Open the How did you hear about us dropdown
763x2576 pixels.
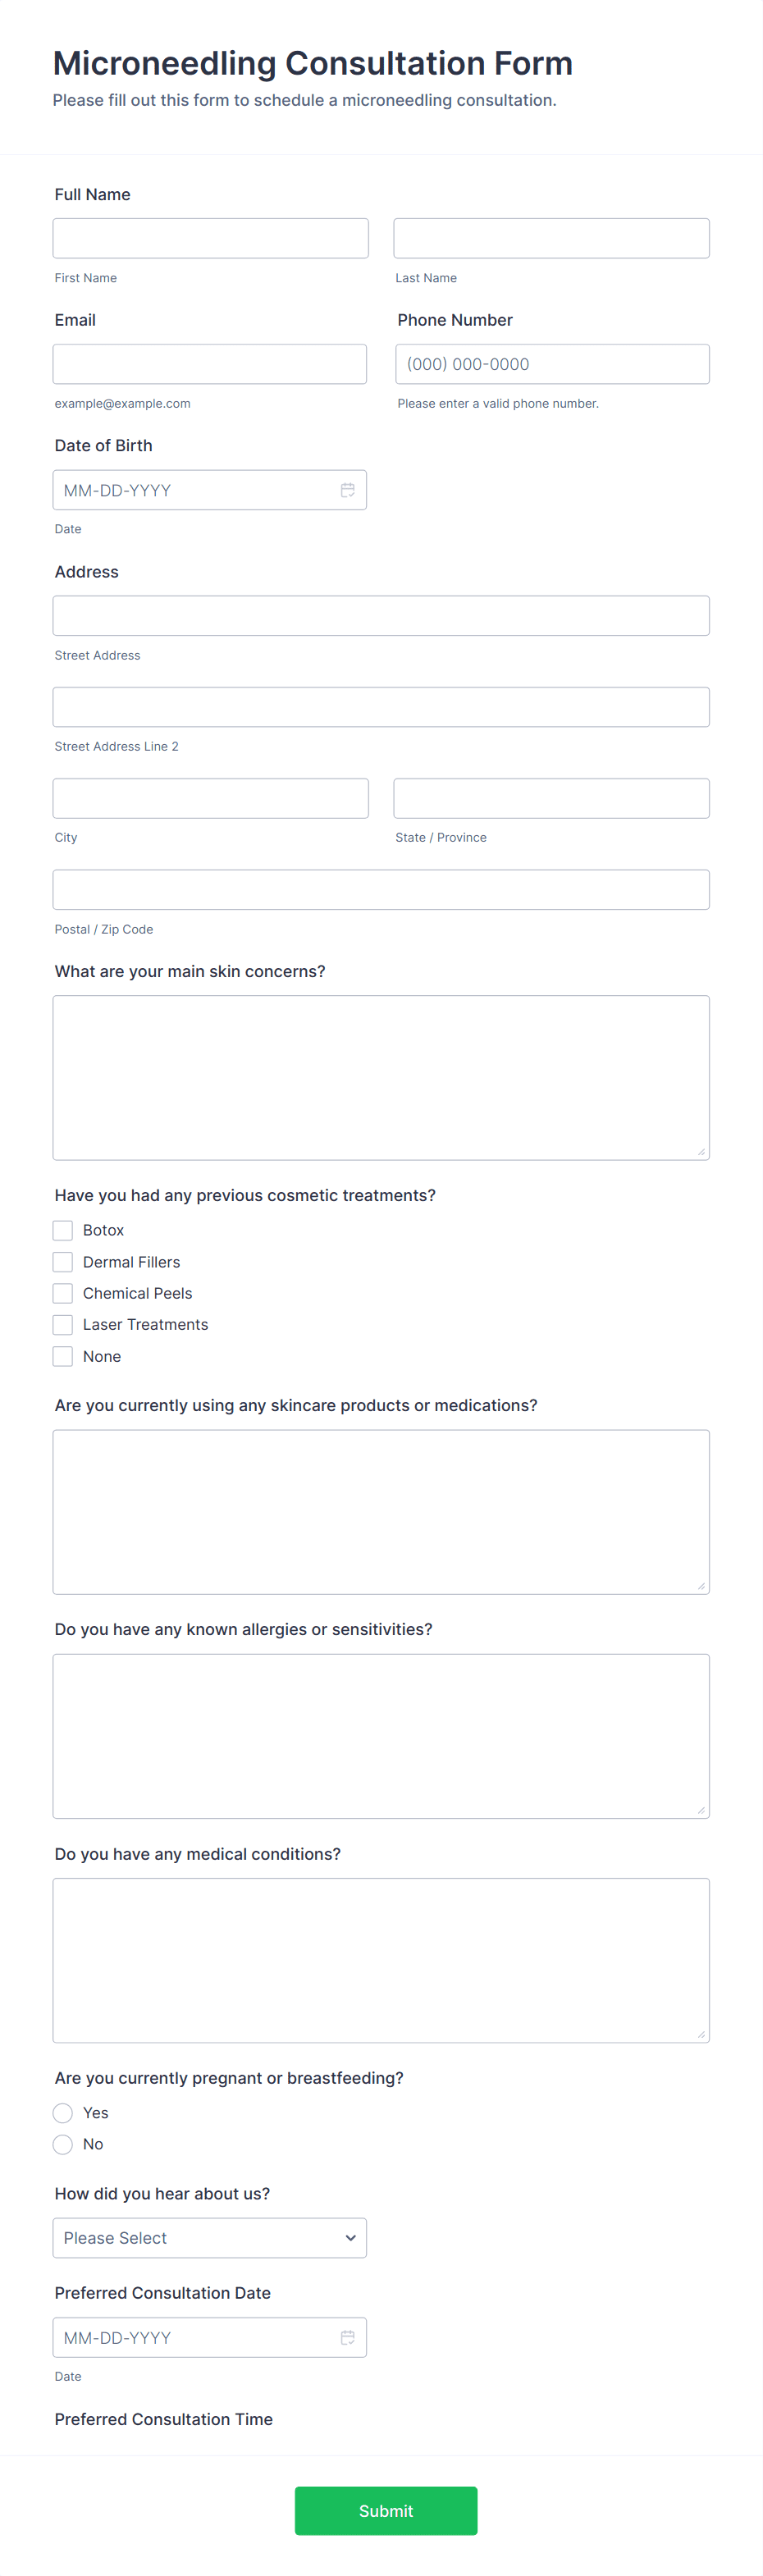pos(209,2237)
